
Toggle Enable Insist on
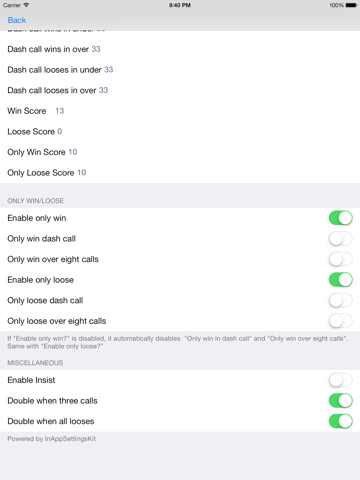coord(340,380)
